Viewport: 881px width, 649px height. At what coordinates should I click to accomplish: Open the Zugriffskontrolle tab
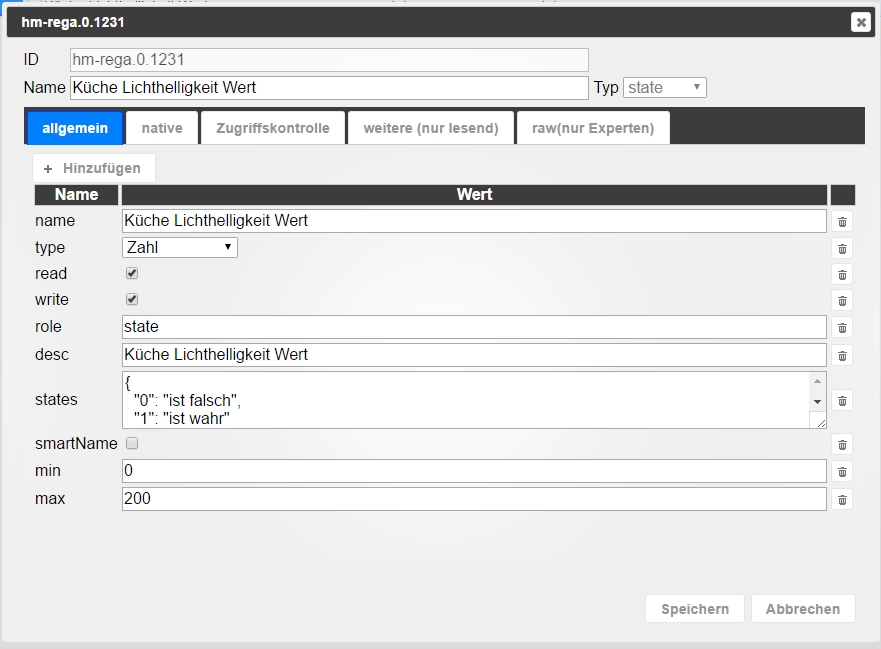(273, 128)
